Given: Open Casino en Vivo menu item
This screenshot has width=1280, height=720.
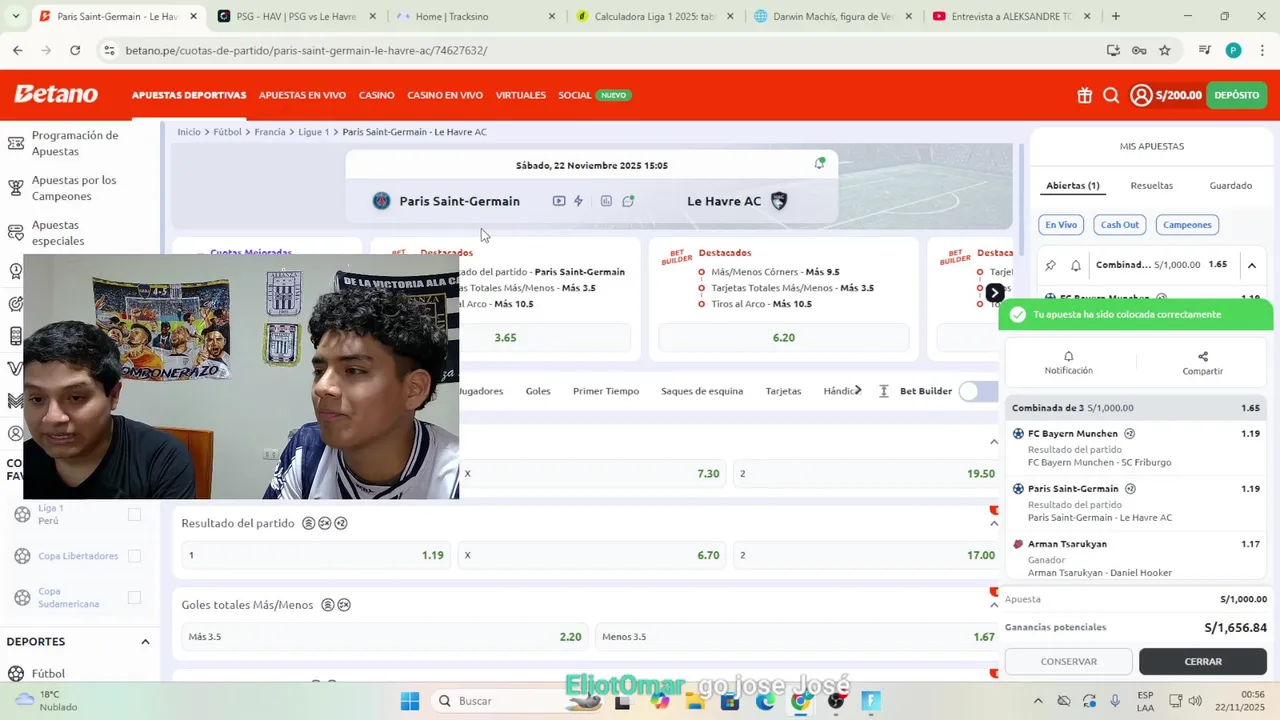Looking at the screenshot, I should coord(445,95).
